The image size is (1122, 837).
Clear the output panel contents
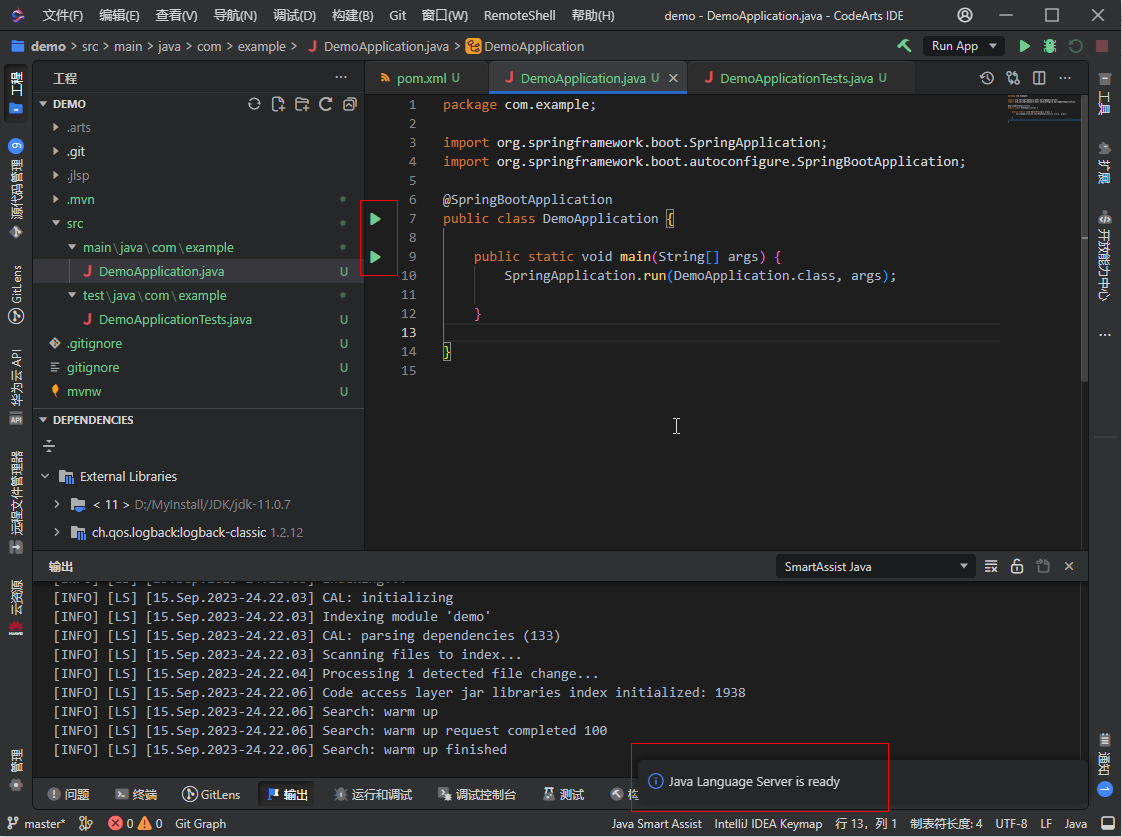pyautogui.click(x=991, y=566)
